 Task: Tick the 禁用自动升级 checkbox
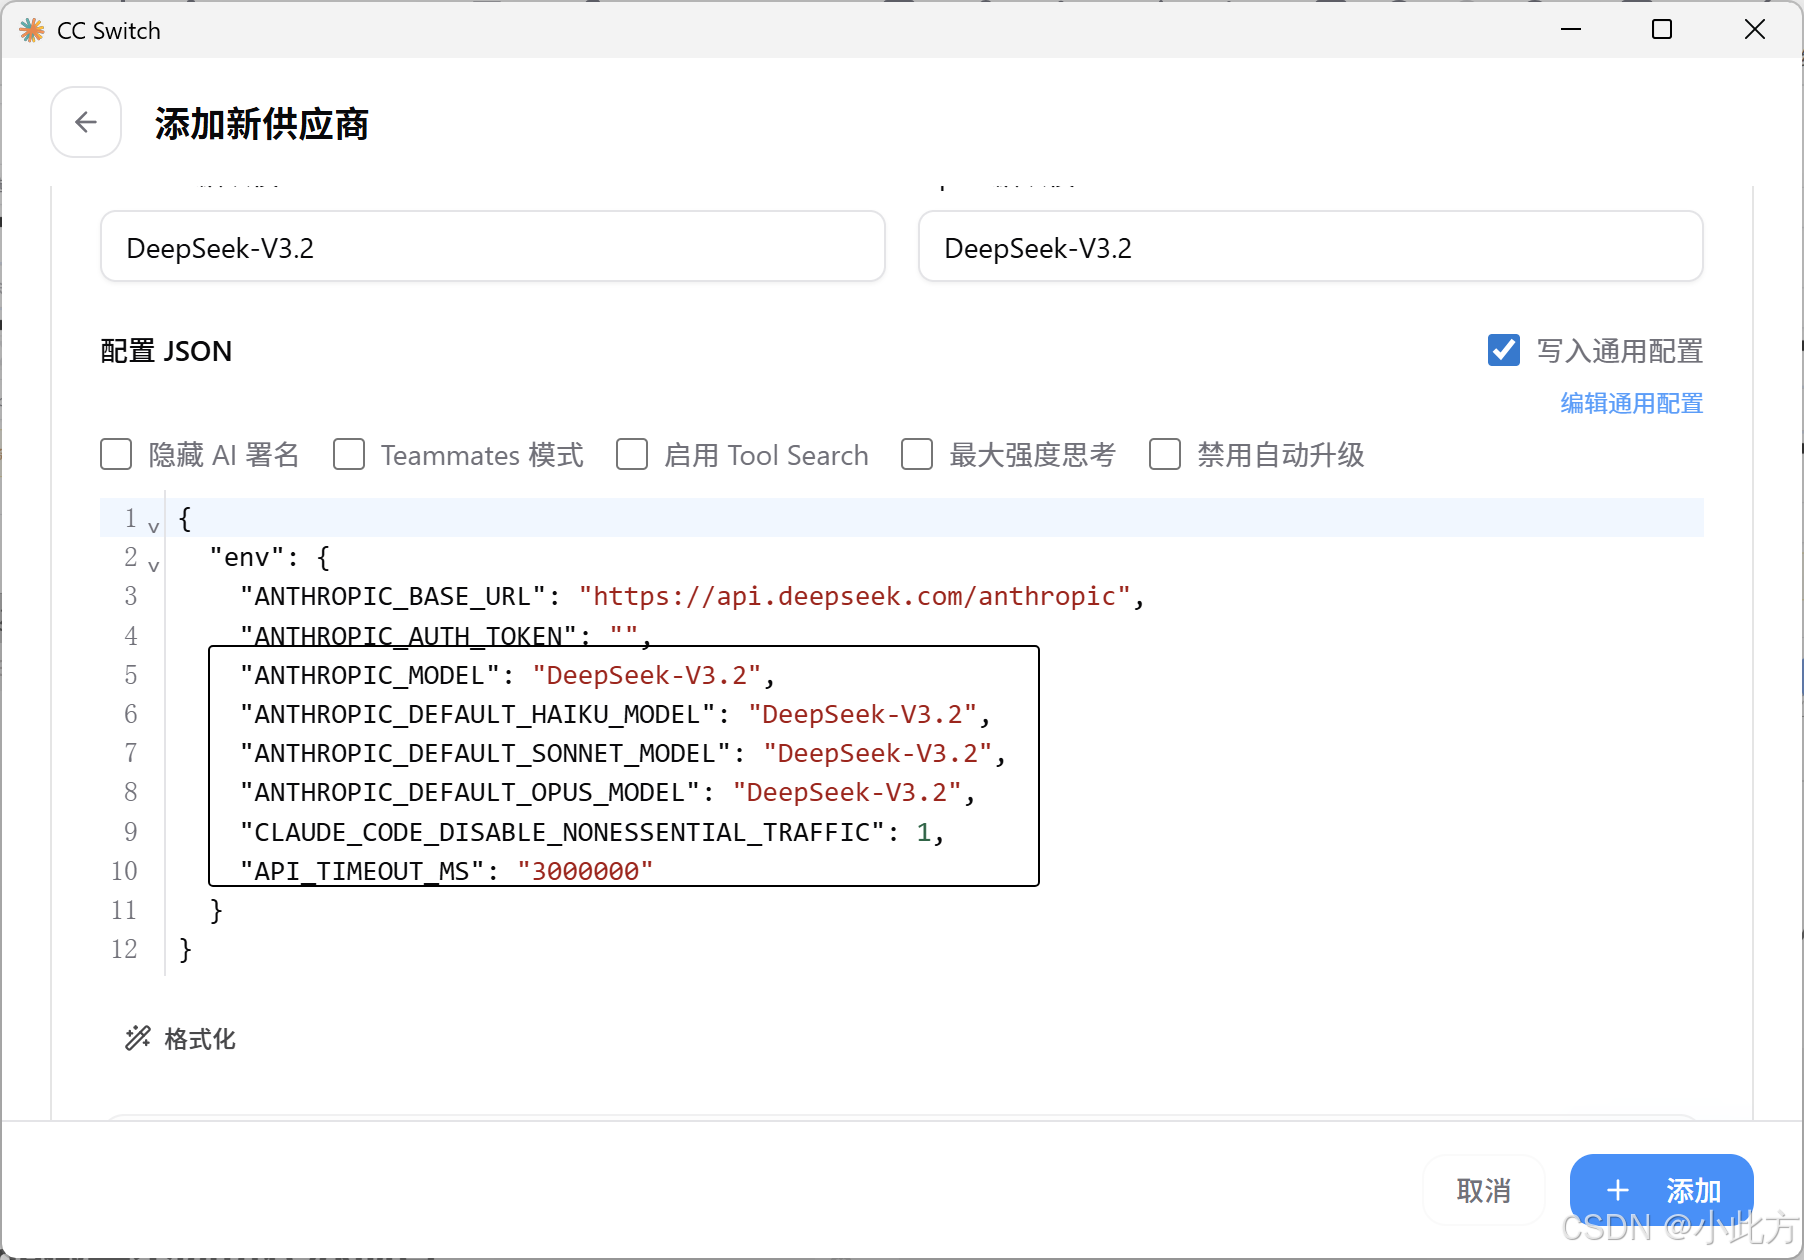tap(1165, 454)
